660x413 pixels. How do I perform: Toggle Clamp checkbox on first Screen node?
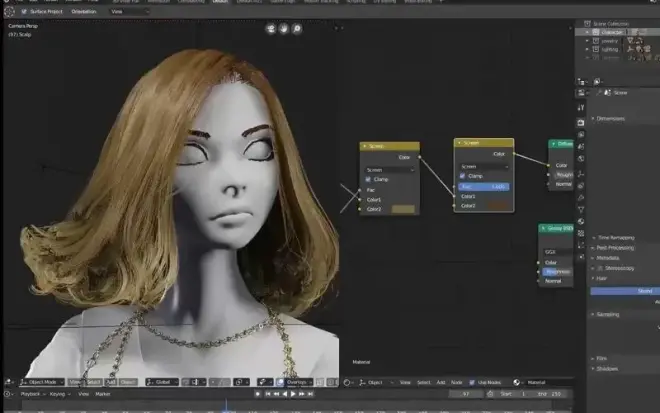click(368, 179)
